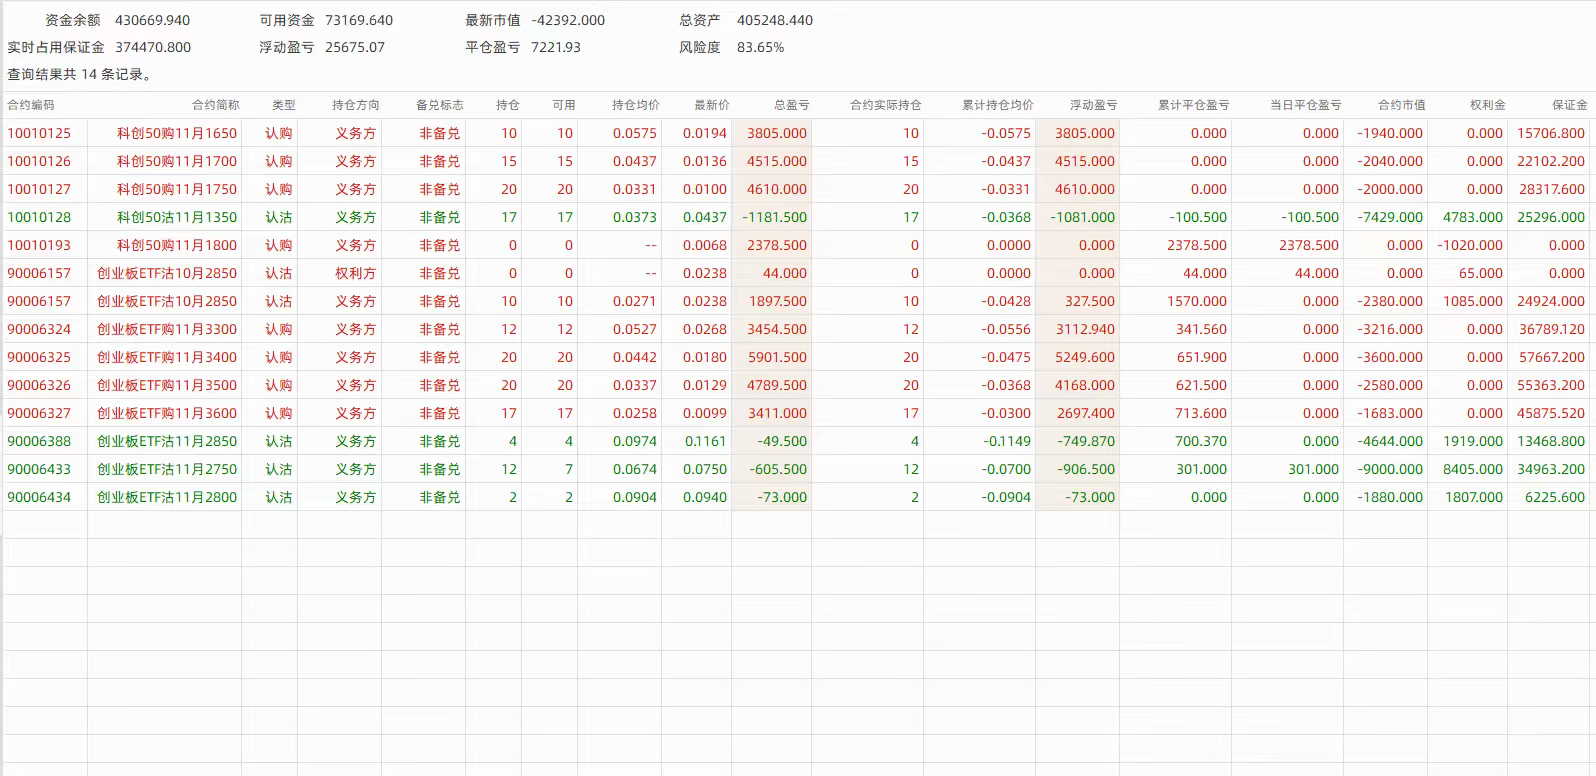Click the 合约市值 column header
Image resolution: width=1596 pixels, height=776 pixels.
click(1401, 105)
